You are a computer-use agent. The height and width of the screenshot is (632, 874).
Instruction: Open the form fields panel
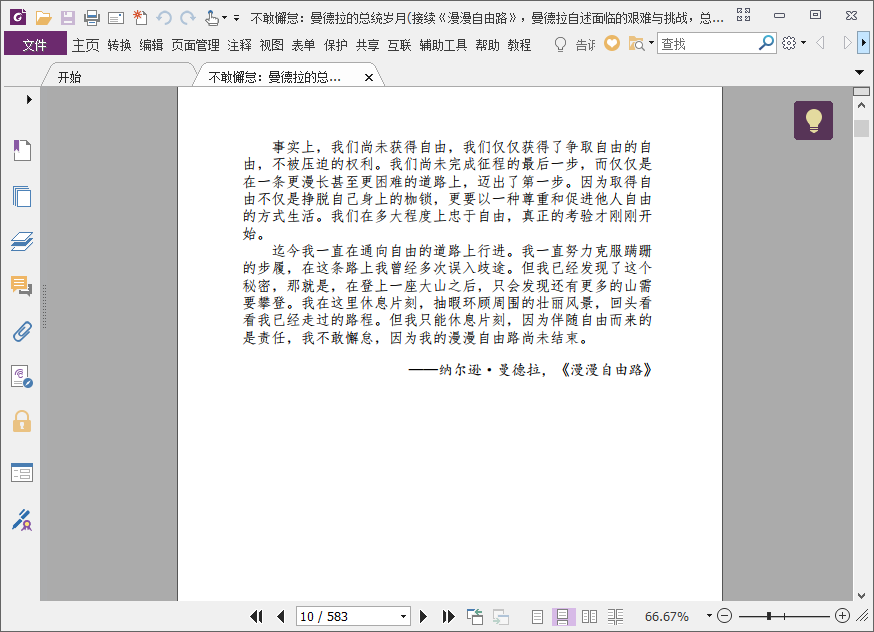[22, 473]
